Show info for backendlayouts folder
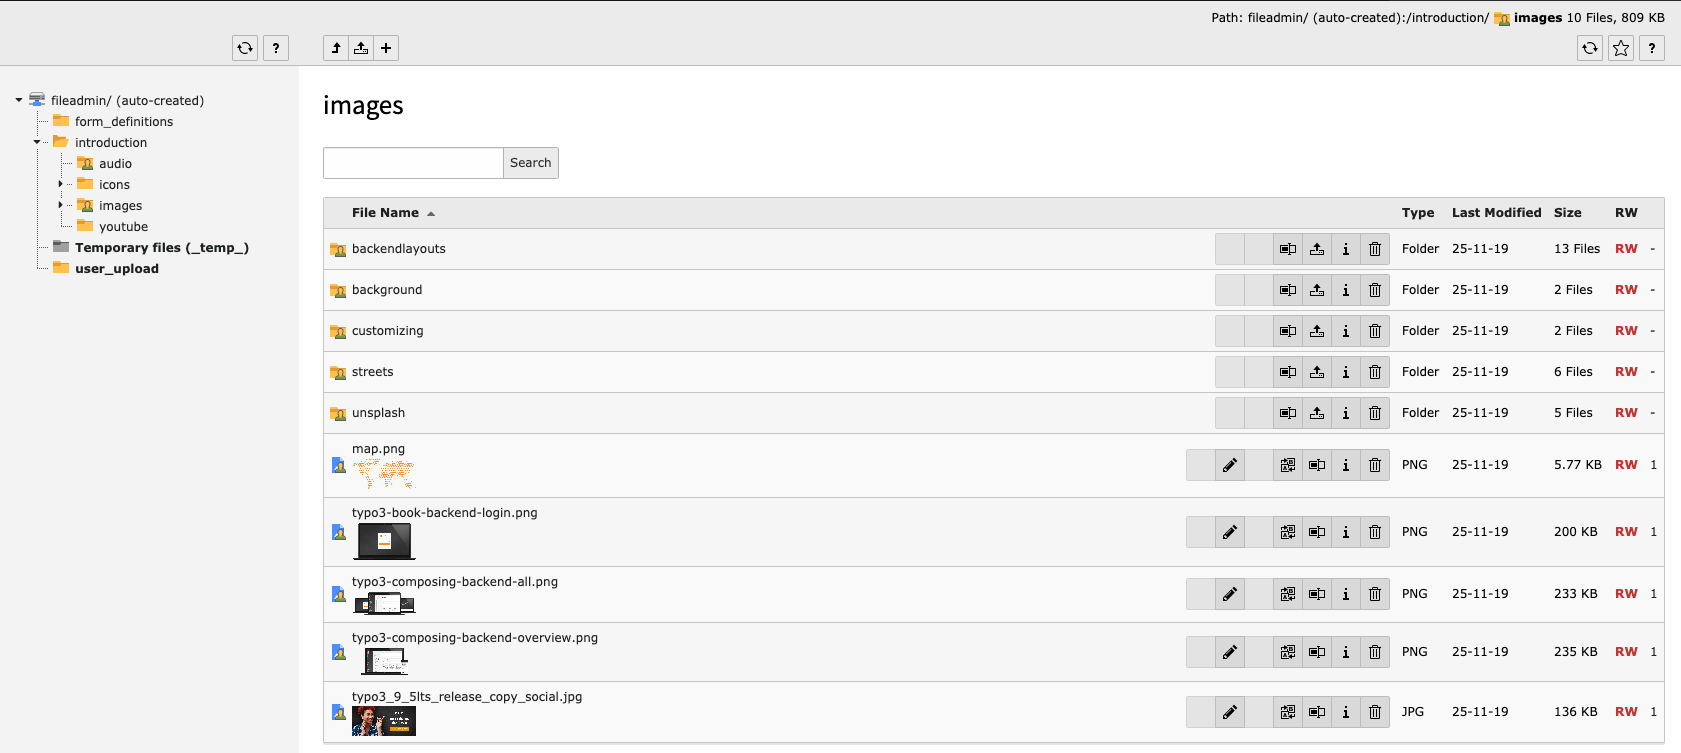 tap(1346, 249)
